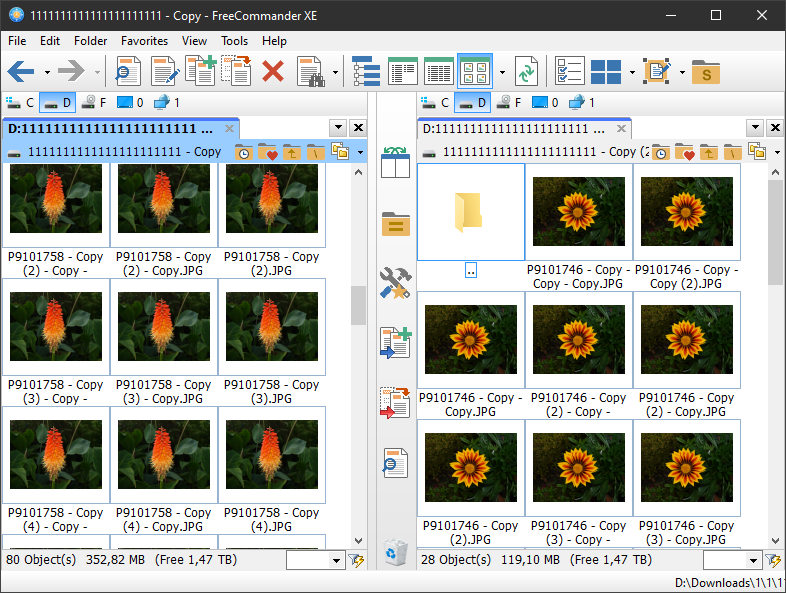This screenshot has width=786, height=593.
Task: Click the Back navigation arrow
Action: tap(22, 72)
